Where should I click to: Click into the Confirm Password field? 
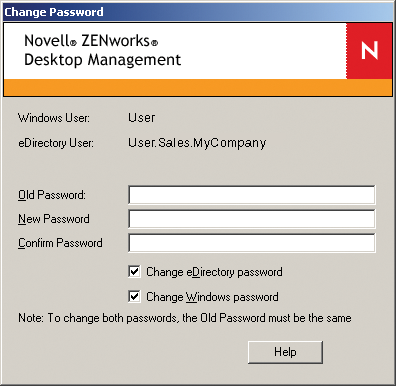[252, 243]
